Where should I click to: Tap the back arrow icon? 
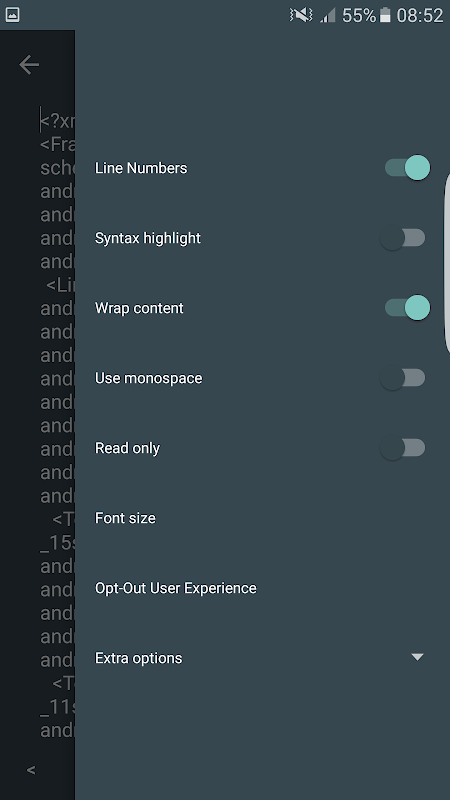[x=29, y=65]
